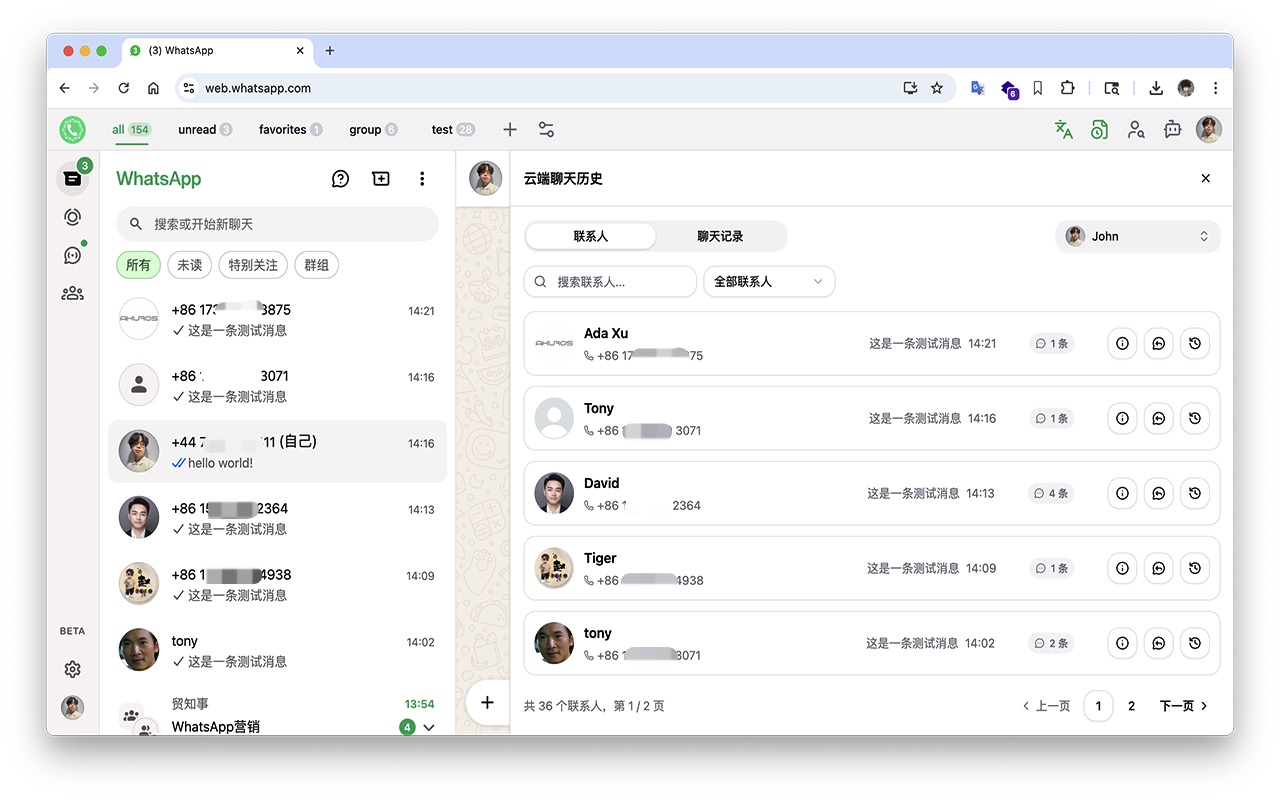Click the contact search icon in the toolbar
This screenshot has width=1280, height=800.
[1136, 129]
